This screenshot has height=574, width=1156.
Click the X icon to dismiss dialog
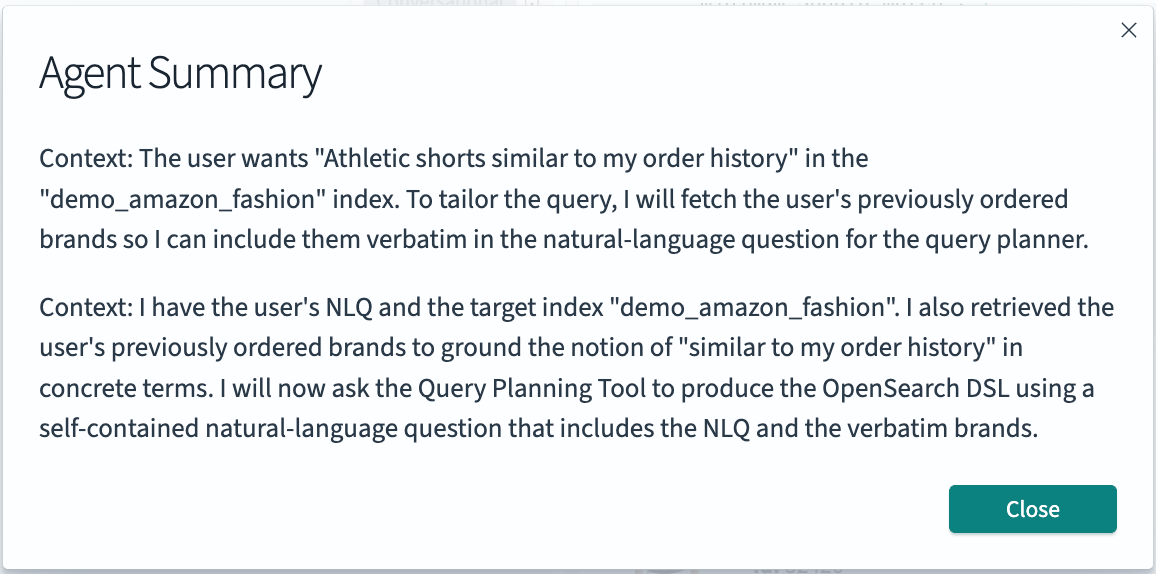(x=1128, y=30)
